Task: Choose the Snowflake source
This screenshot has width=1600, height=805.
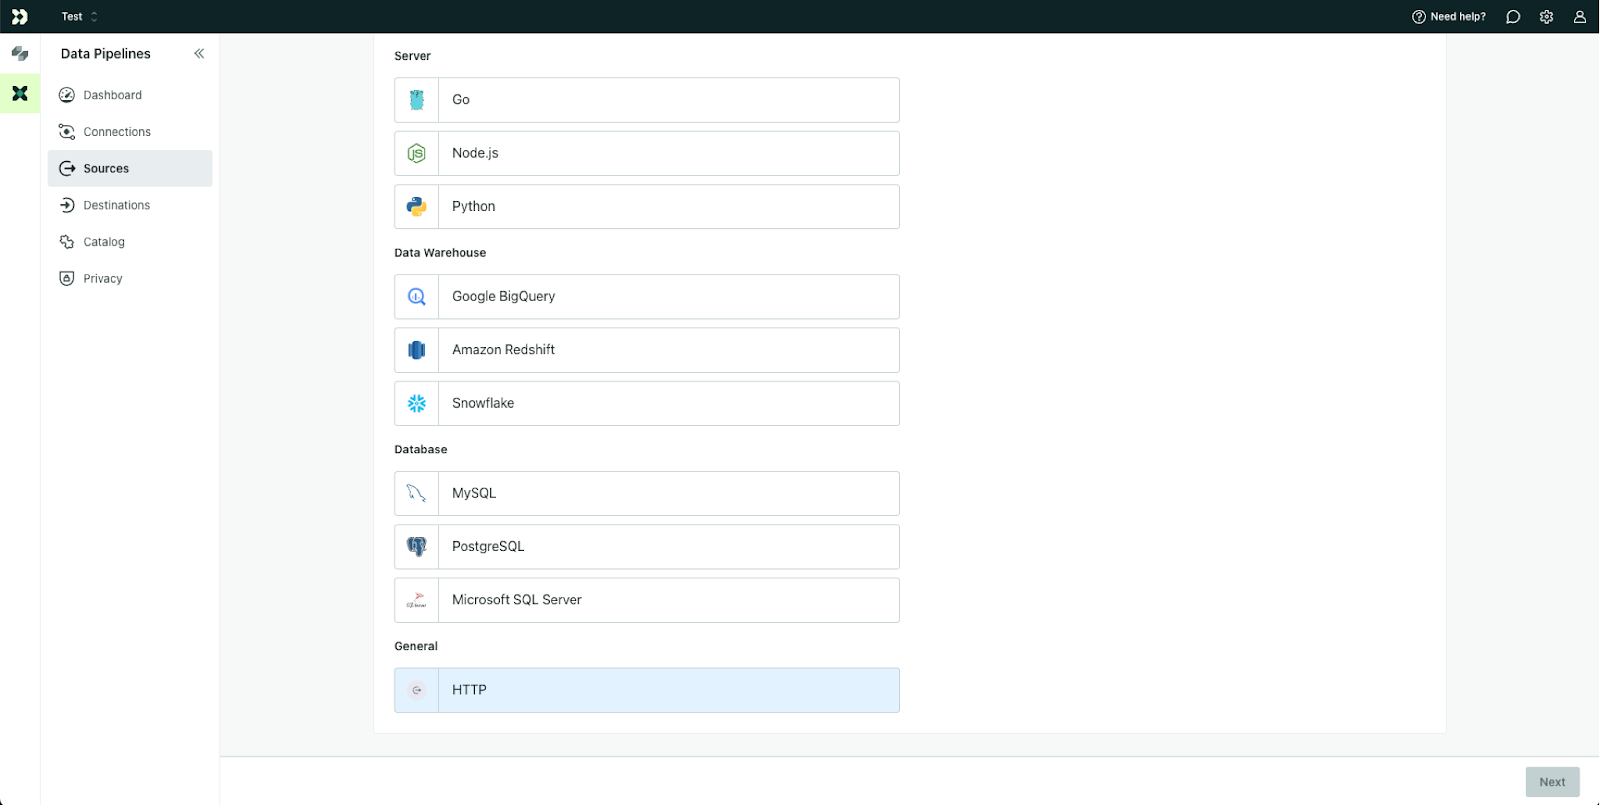Action: (x=647, y=403)
